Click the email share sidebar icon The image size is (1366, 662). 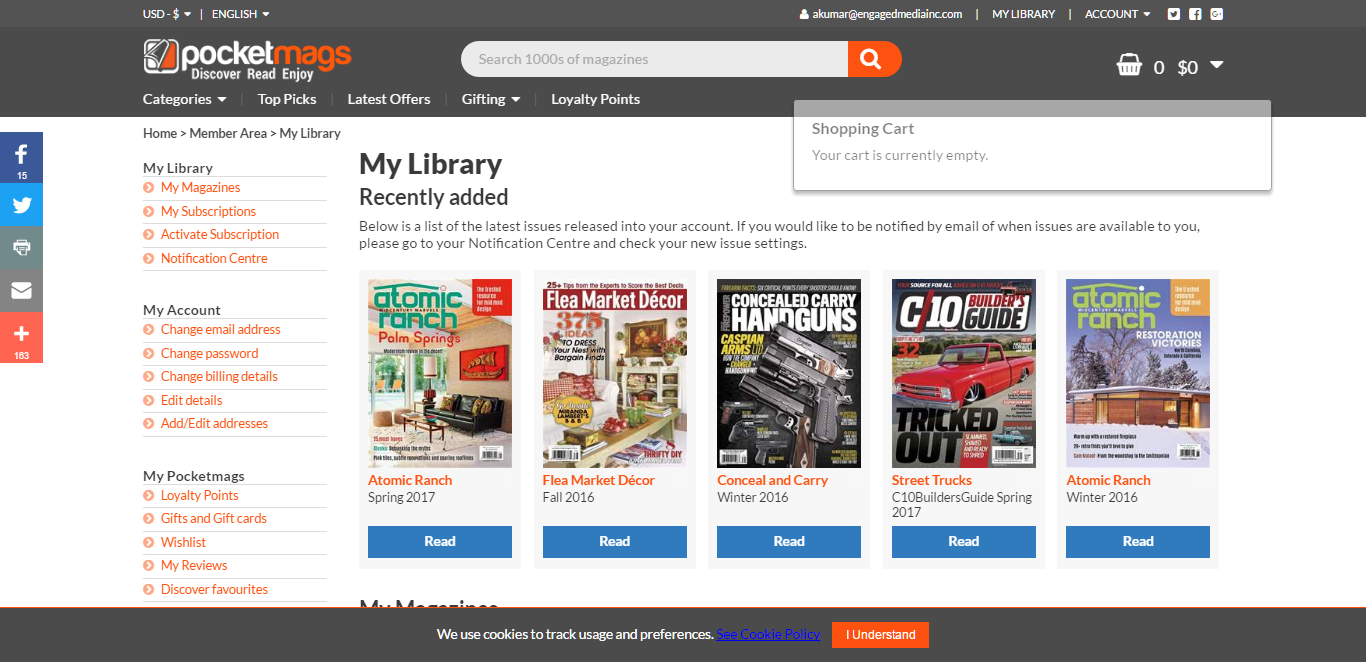point(21,291)
